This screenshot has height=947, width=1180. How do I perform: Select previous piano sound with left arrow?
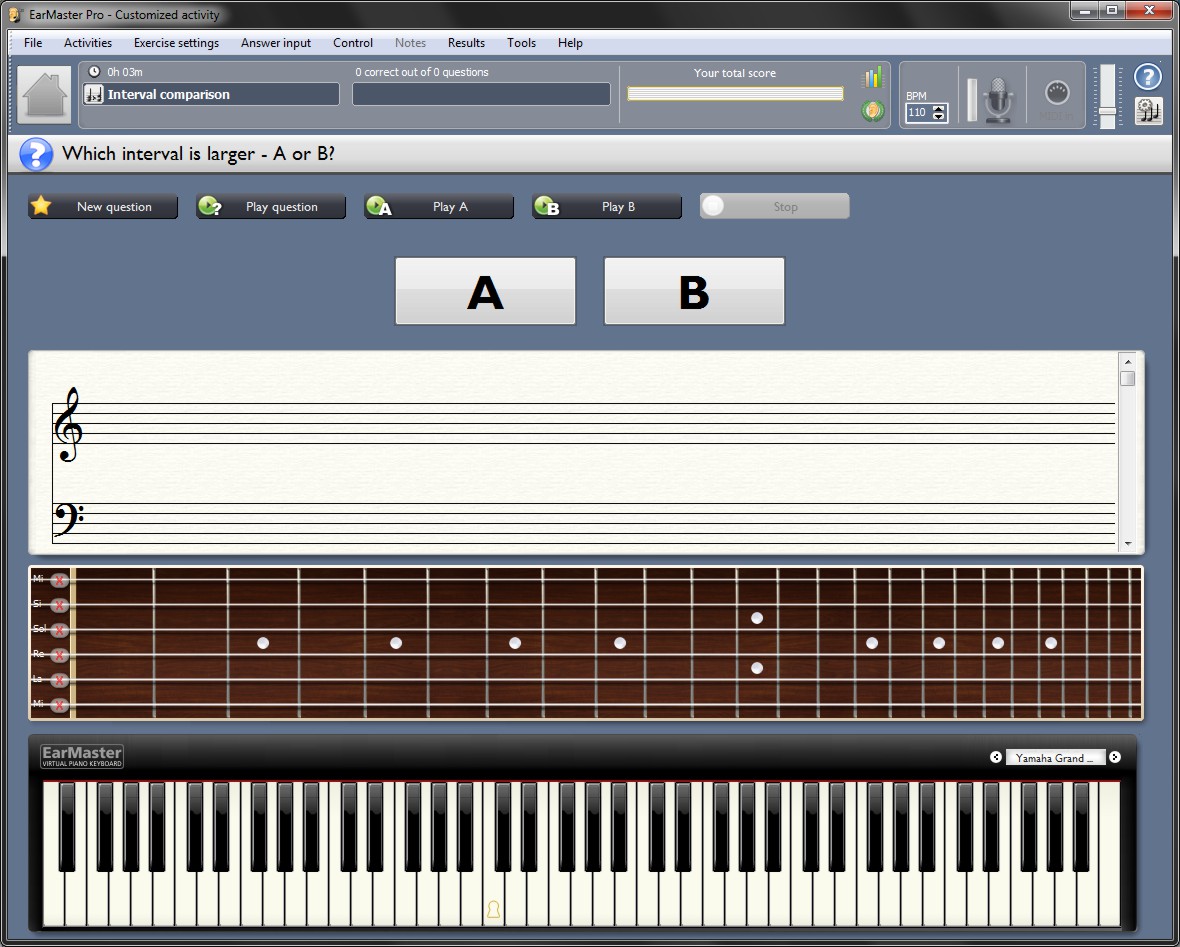(996, 757)
